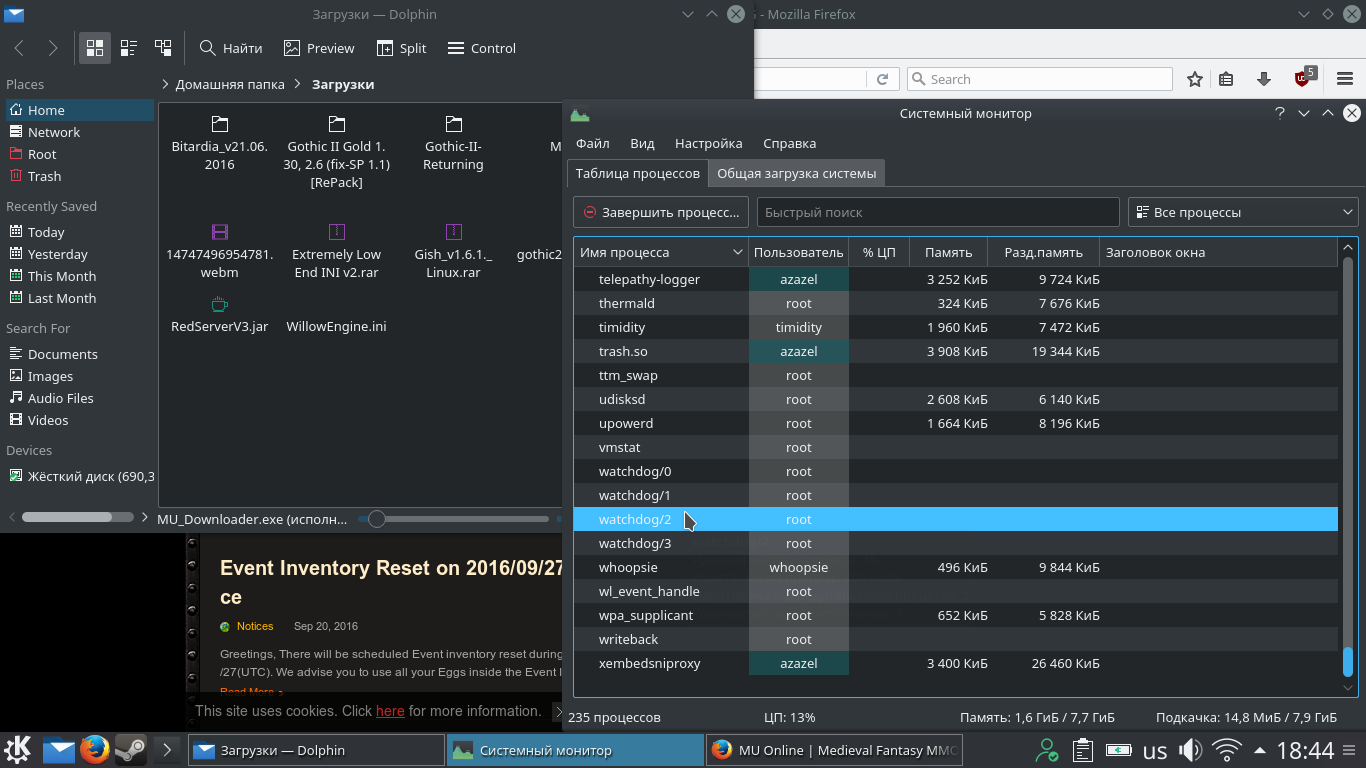The image size is (1366, 768).
Task: Open Home place in Dolphin sidebar
Action: coord(80,110)
